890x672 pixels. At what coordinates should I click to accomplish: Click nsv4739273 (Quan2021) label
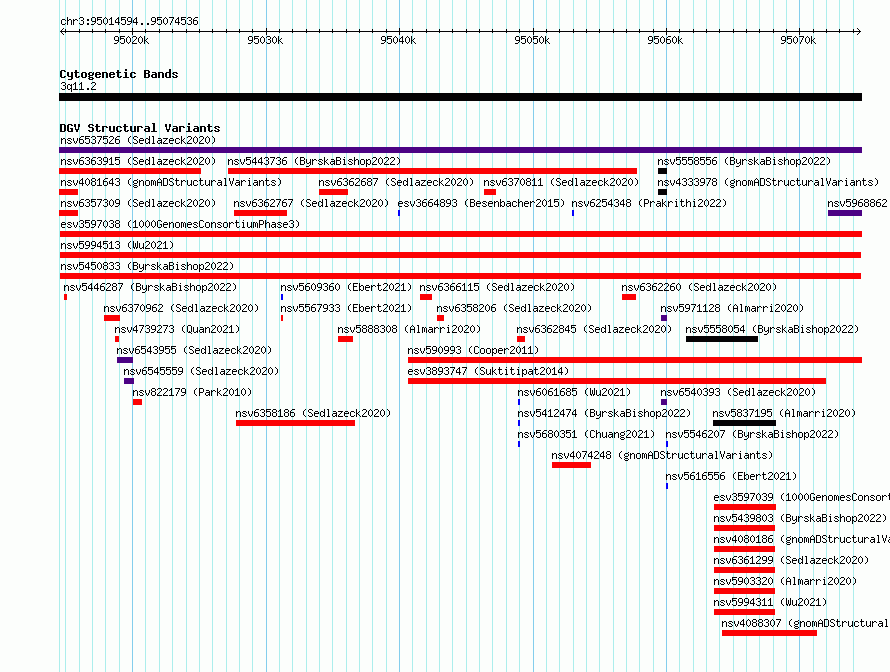177,329
